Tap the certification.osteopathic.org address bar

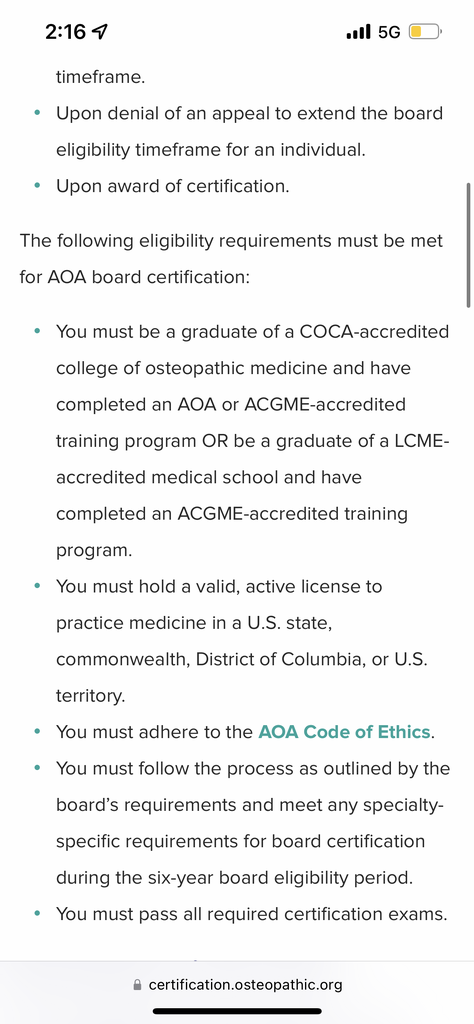click(237, 984)
